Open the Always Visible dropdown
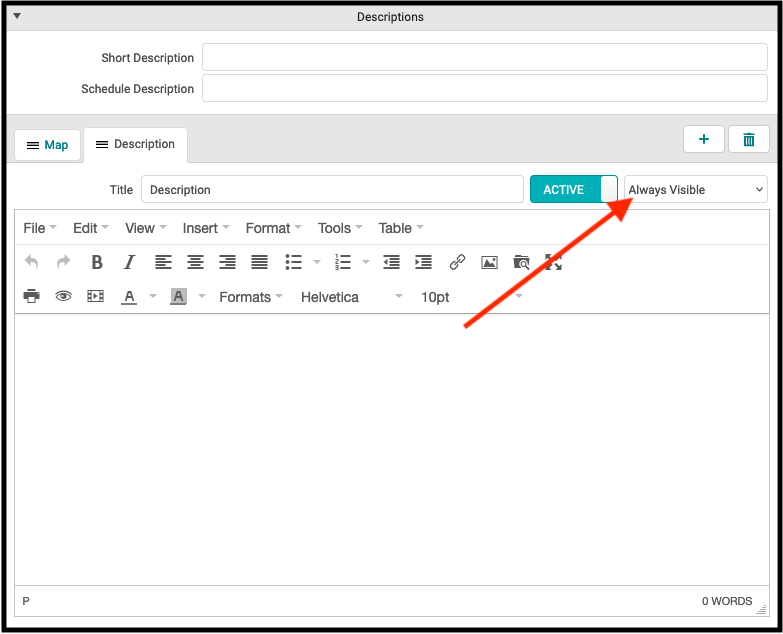The height and width of the screenshot is (634, 783). pyautogui.click(x=695, y=189)
